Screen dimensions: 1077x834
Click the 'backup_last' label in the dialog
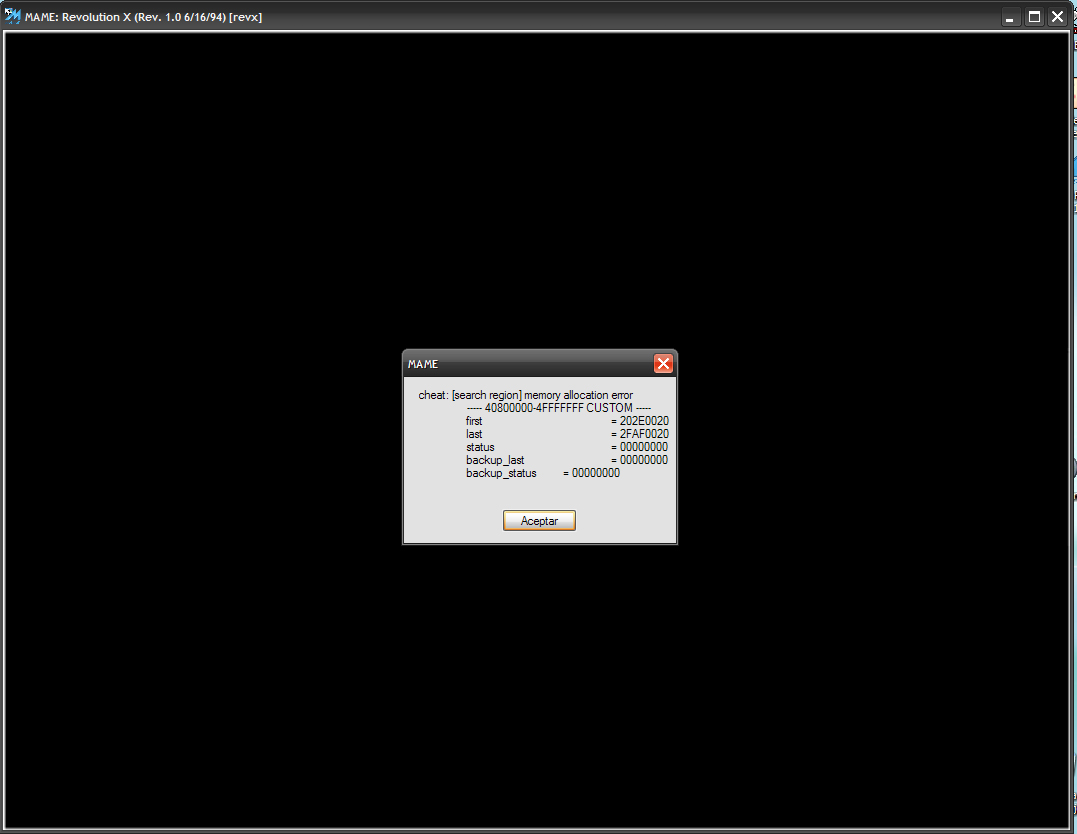point(495,460)
